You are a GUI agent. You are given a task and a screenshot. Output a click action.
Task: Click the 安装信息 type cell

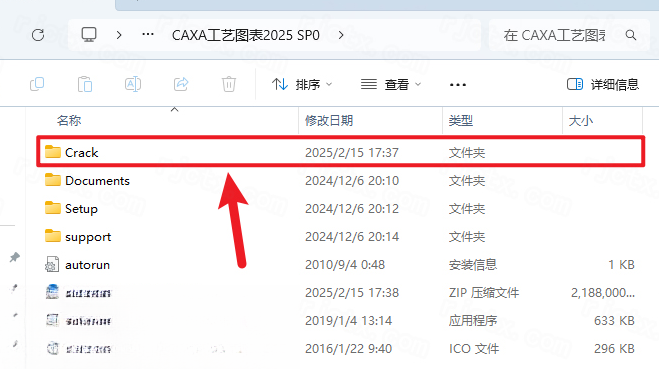click(473, 265)
